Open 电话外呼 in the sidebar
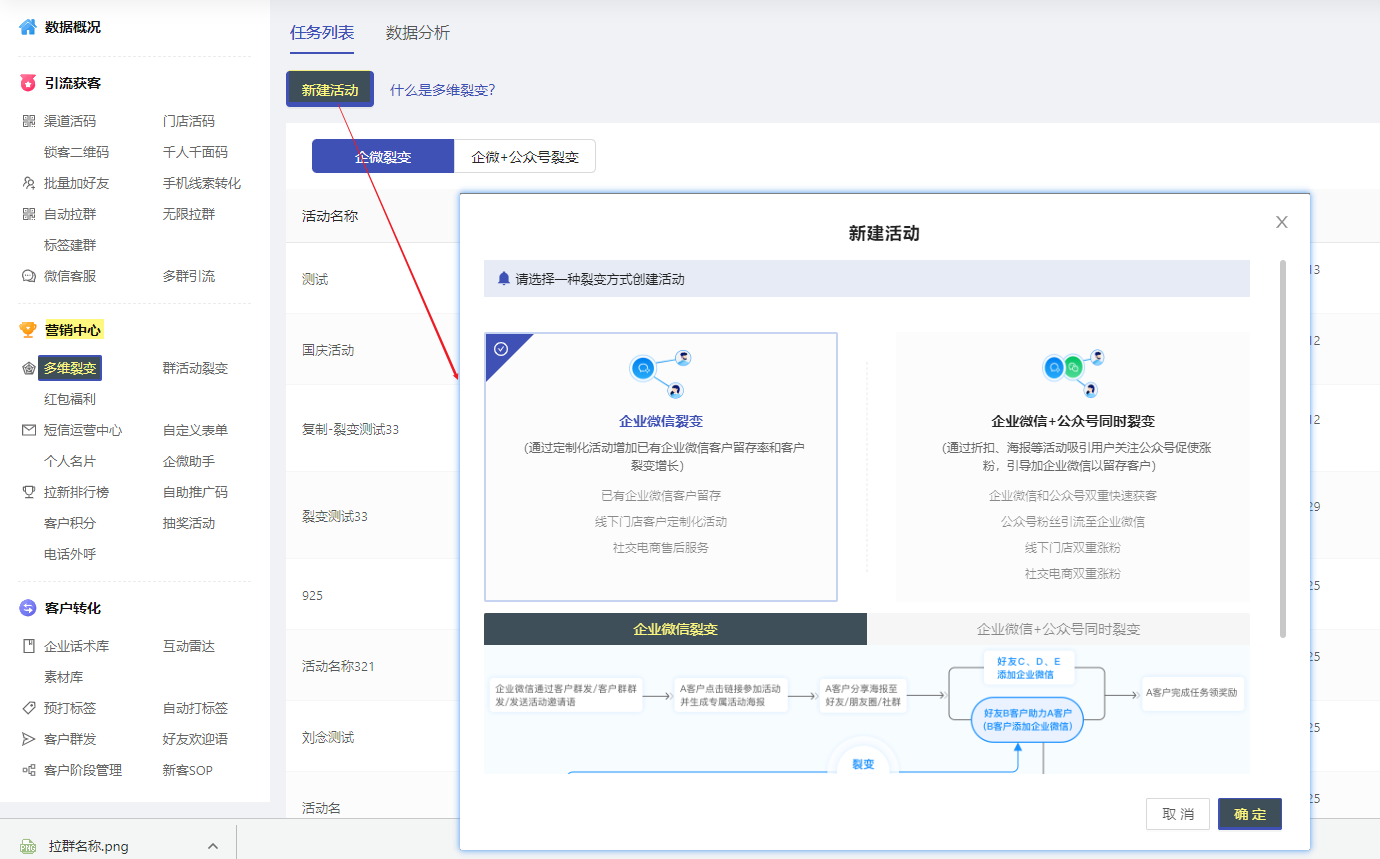The width and height of the screenshot is (1380, 859). point(70,554)
